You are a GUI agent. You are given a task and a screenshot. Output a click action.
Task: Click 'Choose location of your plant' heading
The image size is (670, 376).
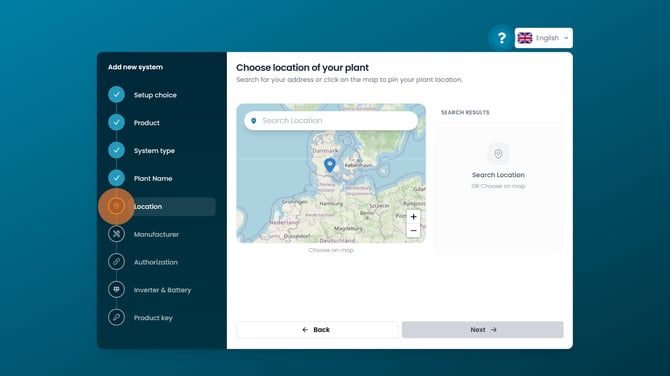(303, 68)
